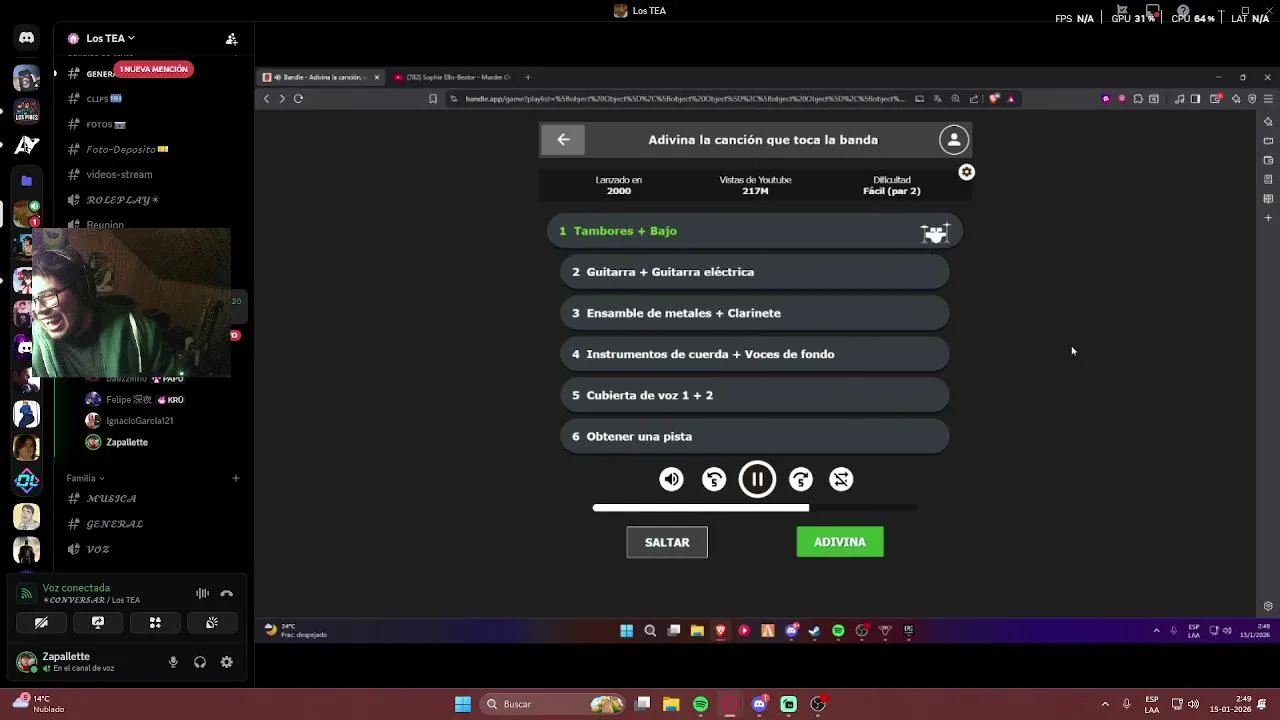The image size is (1280, 720).
Task: Disconnect from voice with hang-up icon
Action: coord(226,594)
